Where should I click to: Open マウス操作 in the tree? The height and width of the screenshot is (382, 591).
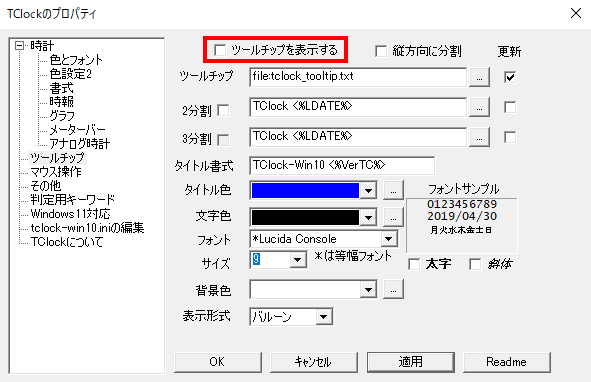click(56, 172)
